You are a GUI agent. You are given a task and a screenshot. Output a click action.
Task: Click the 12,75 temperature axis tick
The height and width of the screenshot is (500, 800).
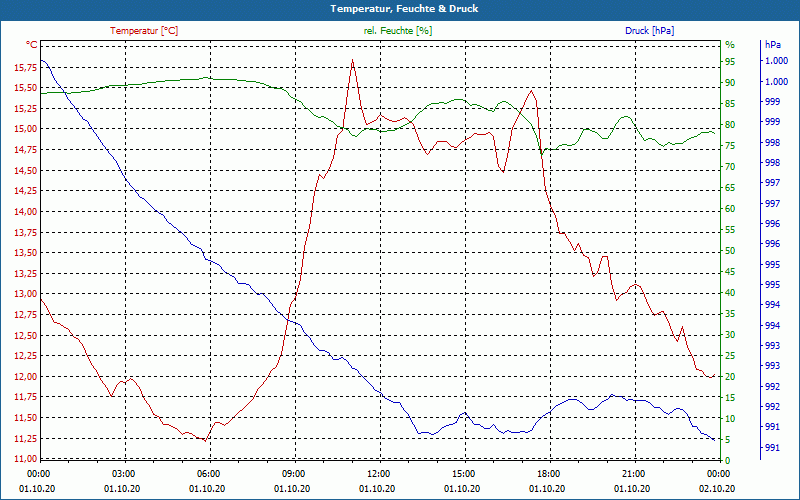pos(26,315)
